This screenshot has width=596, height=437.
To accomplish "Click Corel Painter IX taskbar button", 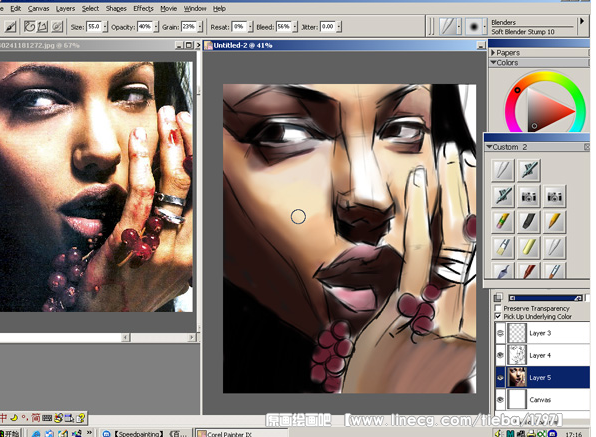I will coord(241,433).
